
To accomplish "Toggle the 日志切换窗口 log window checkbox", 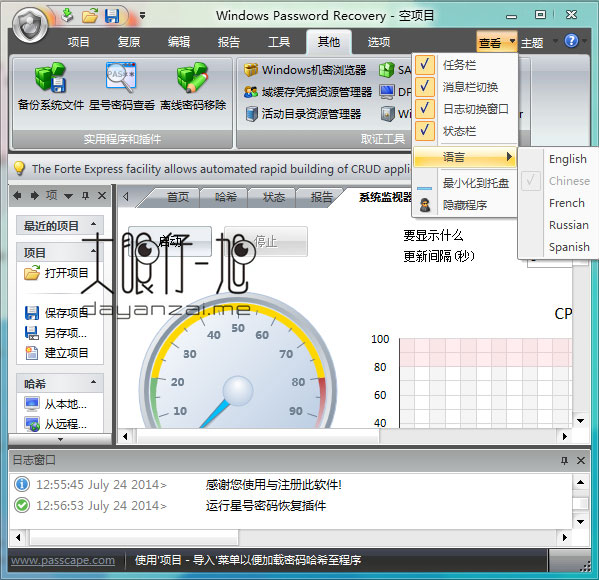I will point(424,109).
